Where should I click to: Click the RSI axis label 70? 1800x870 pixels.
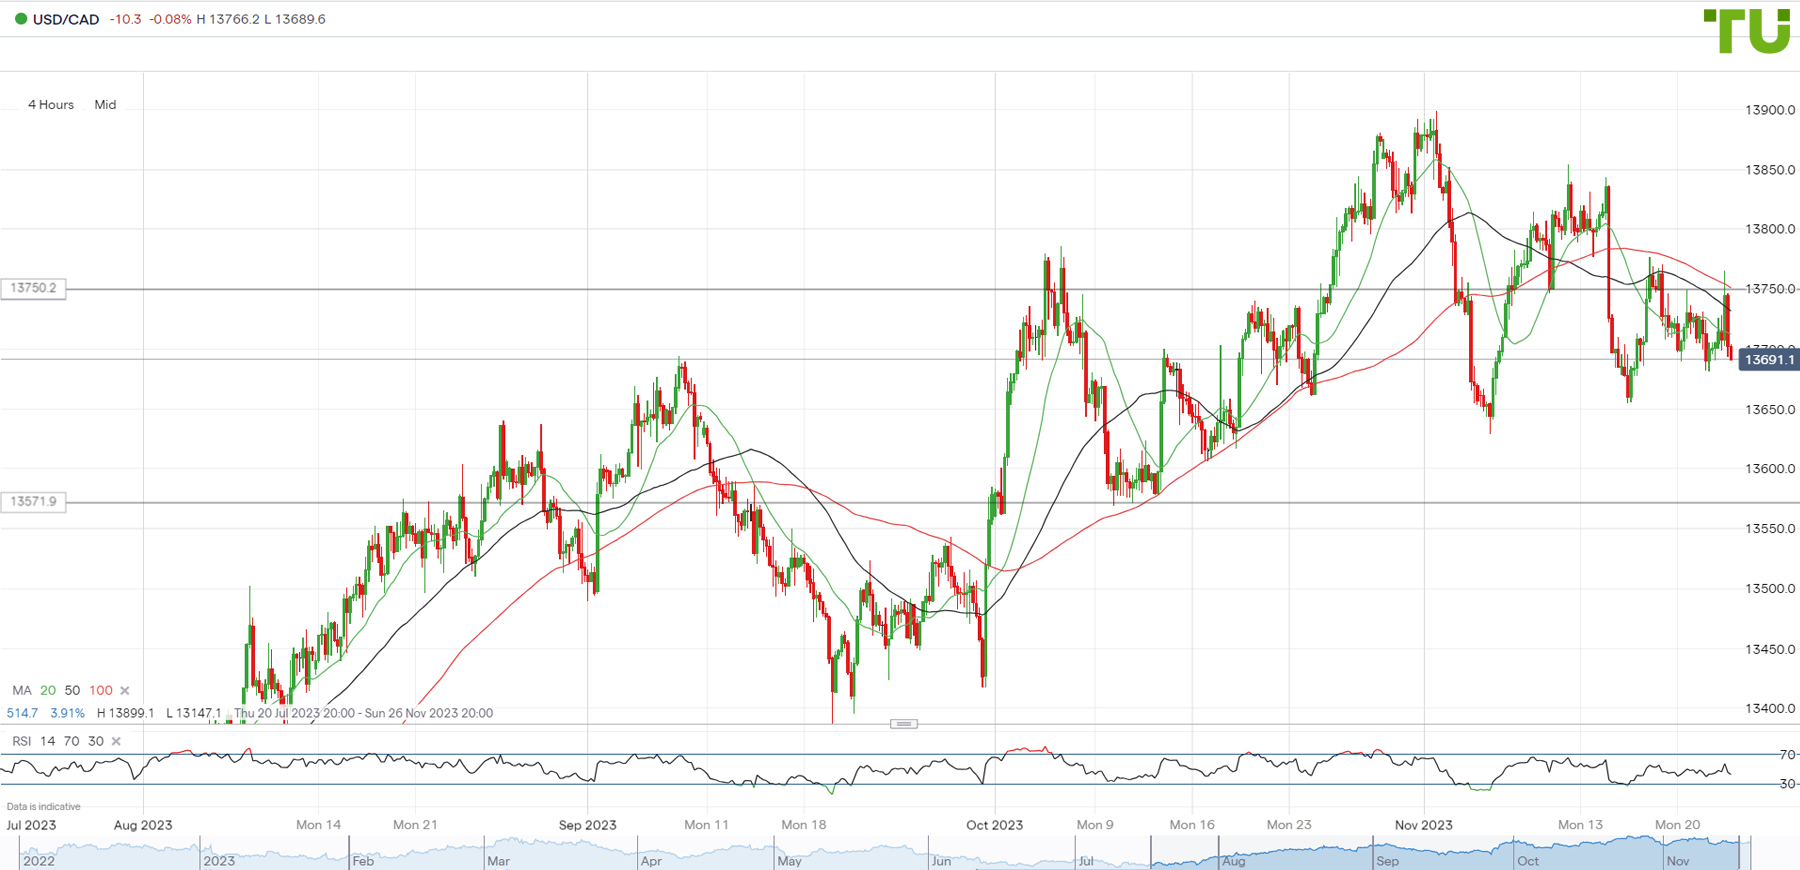pyautogui.click(x=1788, y=755)
